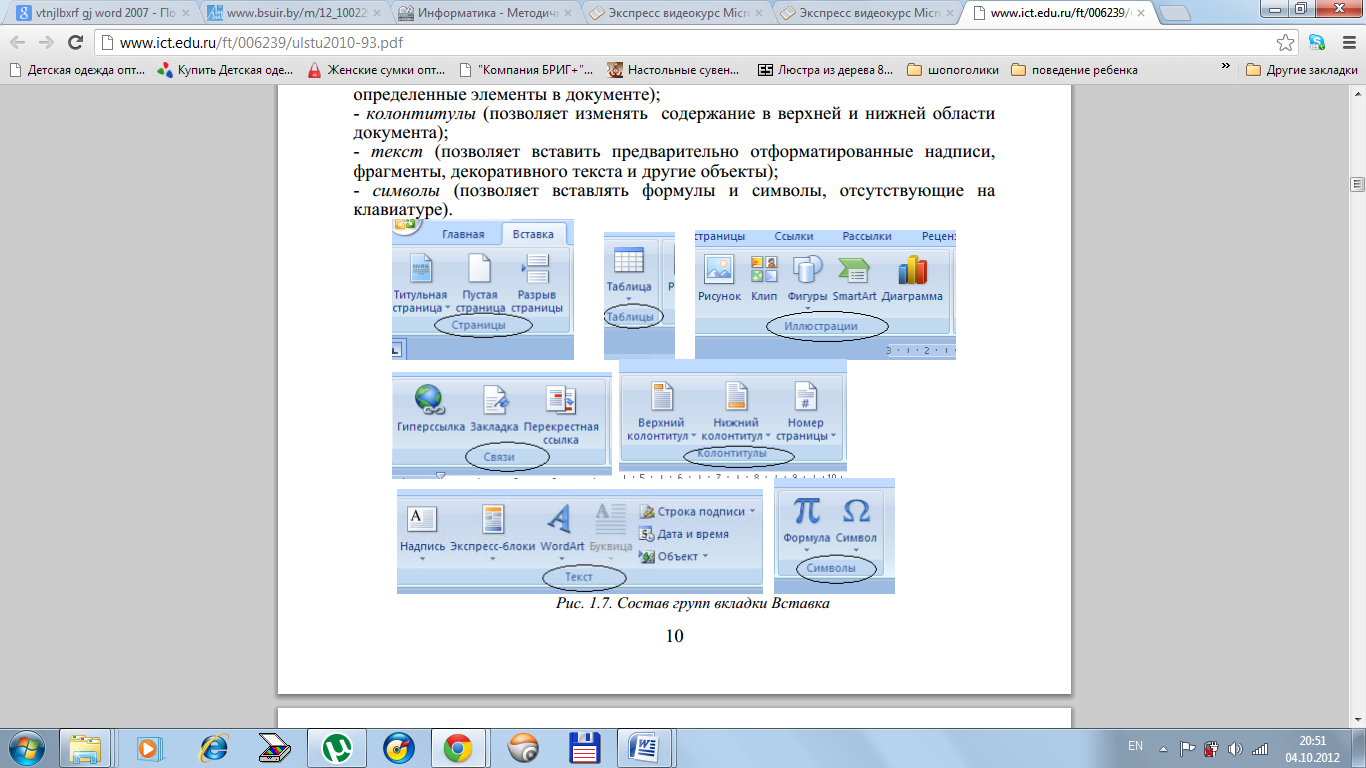The width and height of the screenshot is (1366, 768).
Task: Click the 'Рисунок' picture icon in the figure
Action: (x=719, y=269)
